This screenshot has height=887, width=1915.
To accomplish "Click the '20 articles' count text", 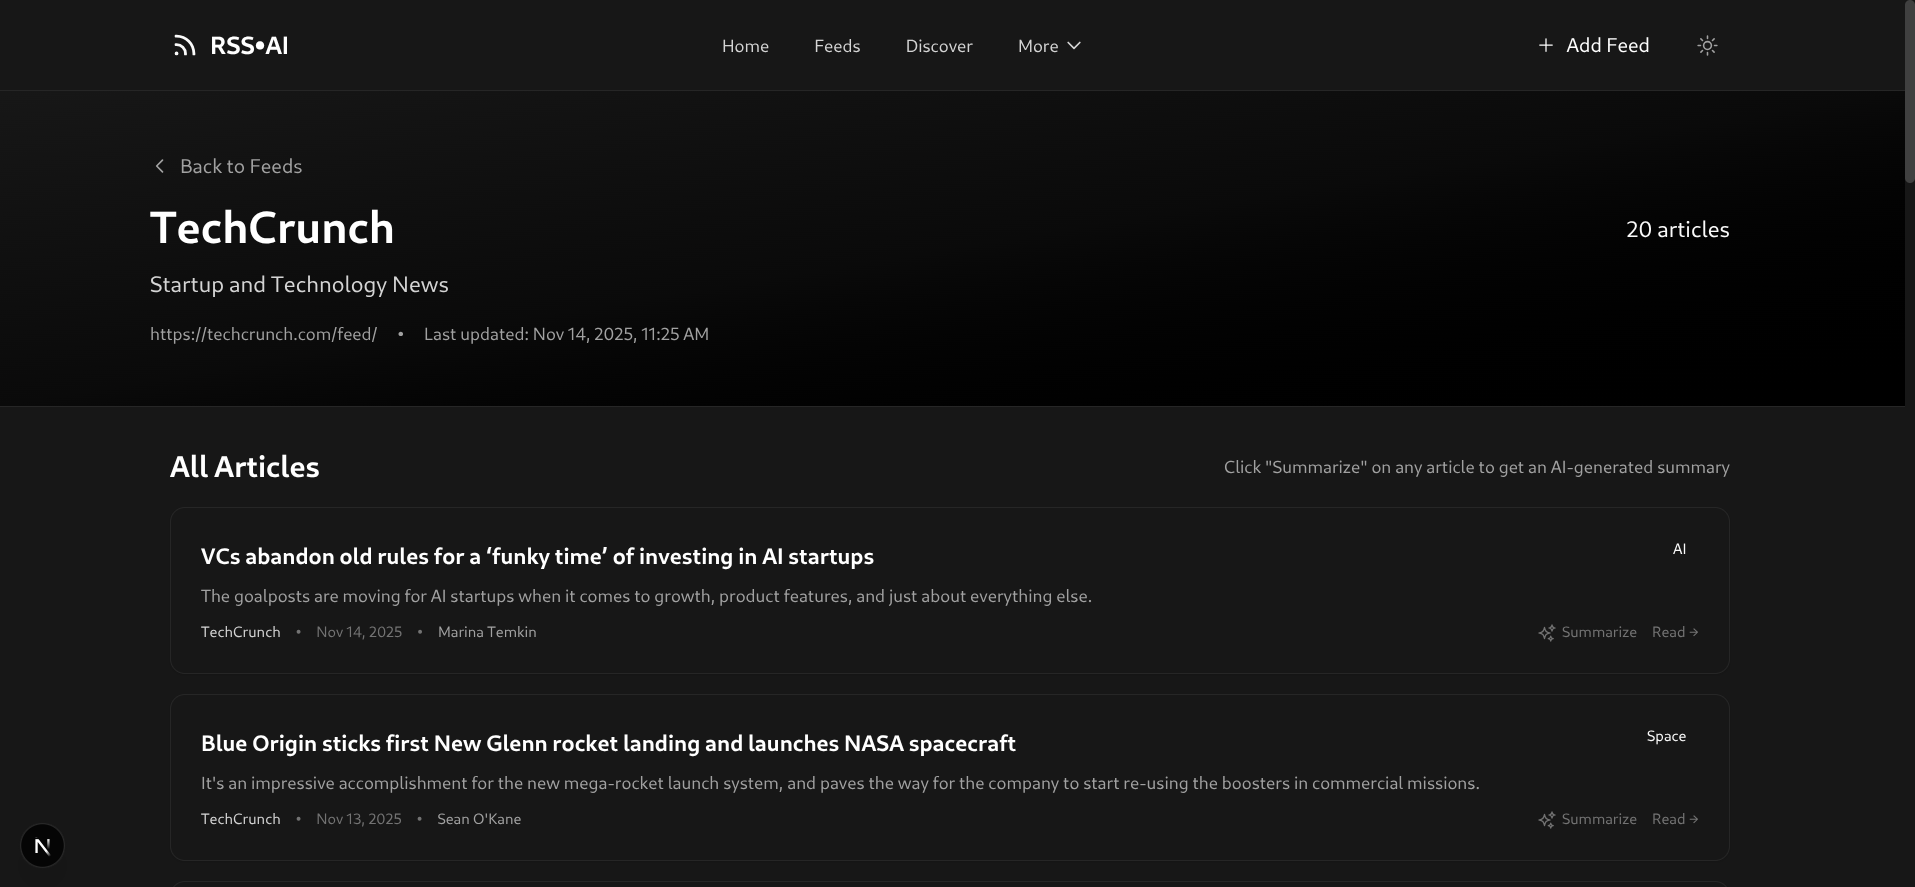I will (x=1677, y=229).
